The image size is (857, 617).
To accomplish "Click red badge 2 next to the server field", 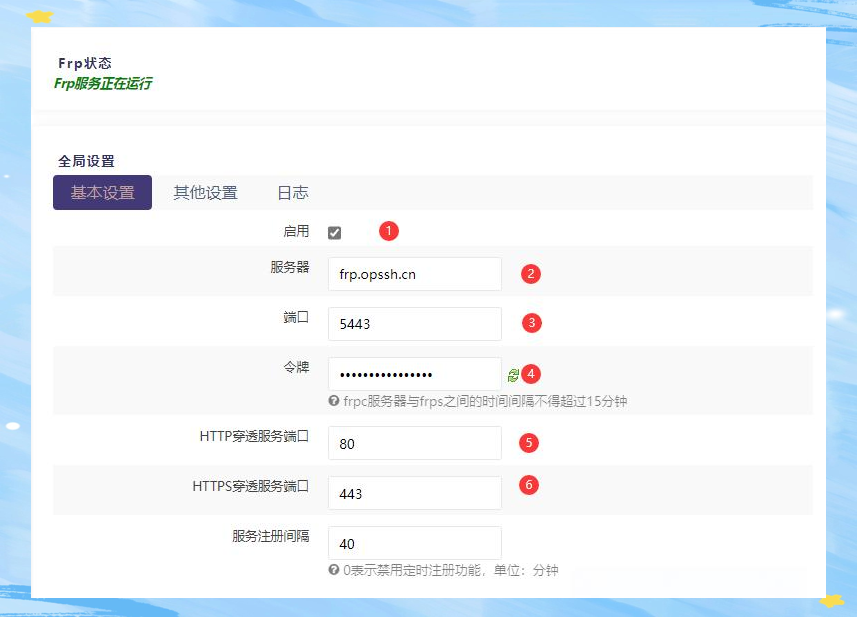I will pos(530,274).
